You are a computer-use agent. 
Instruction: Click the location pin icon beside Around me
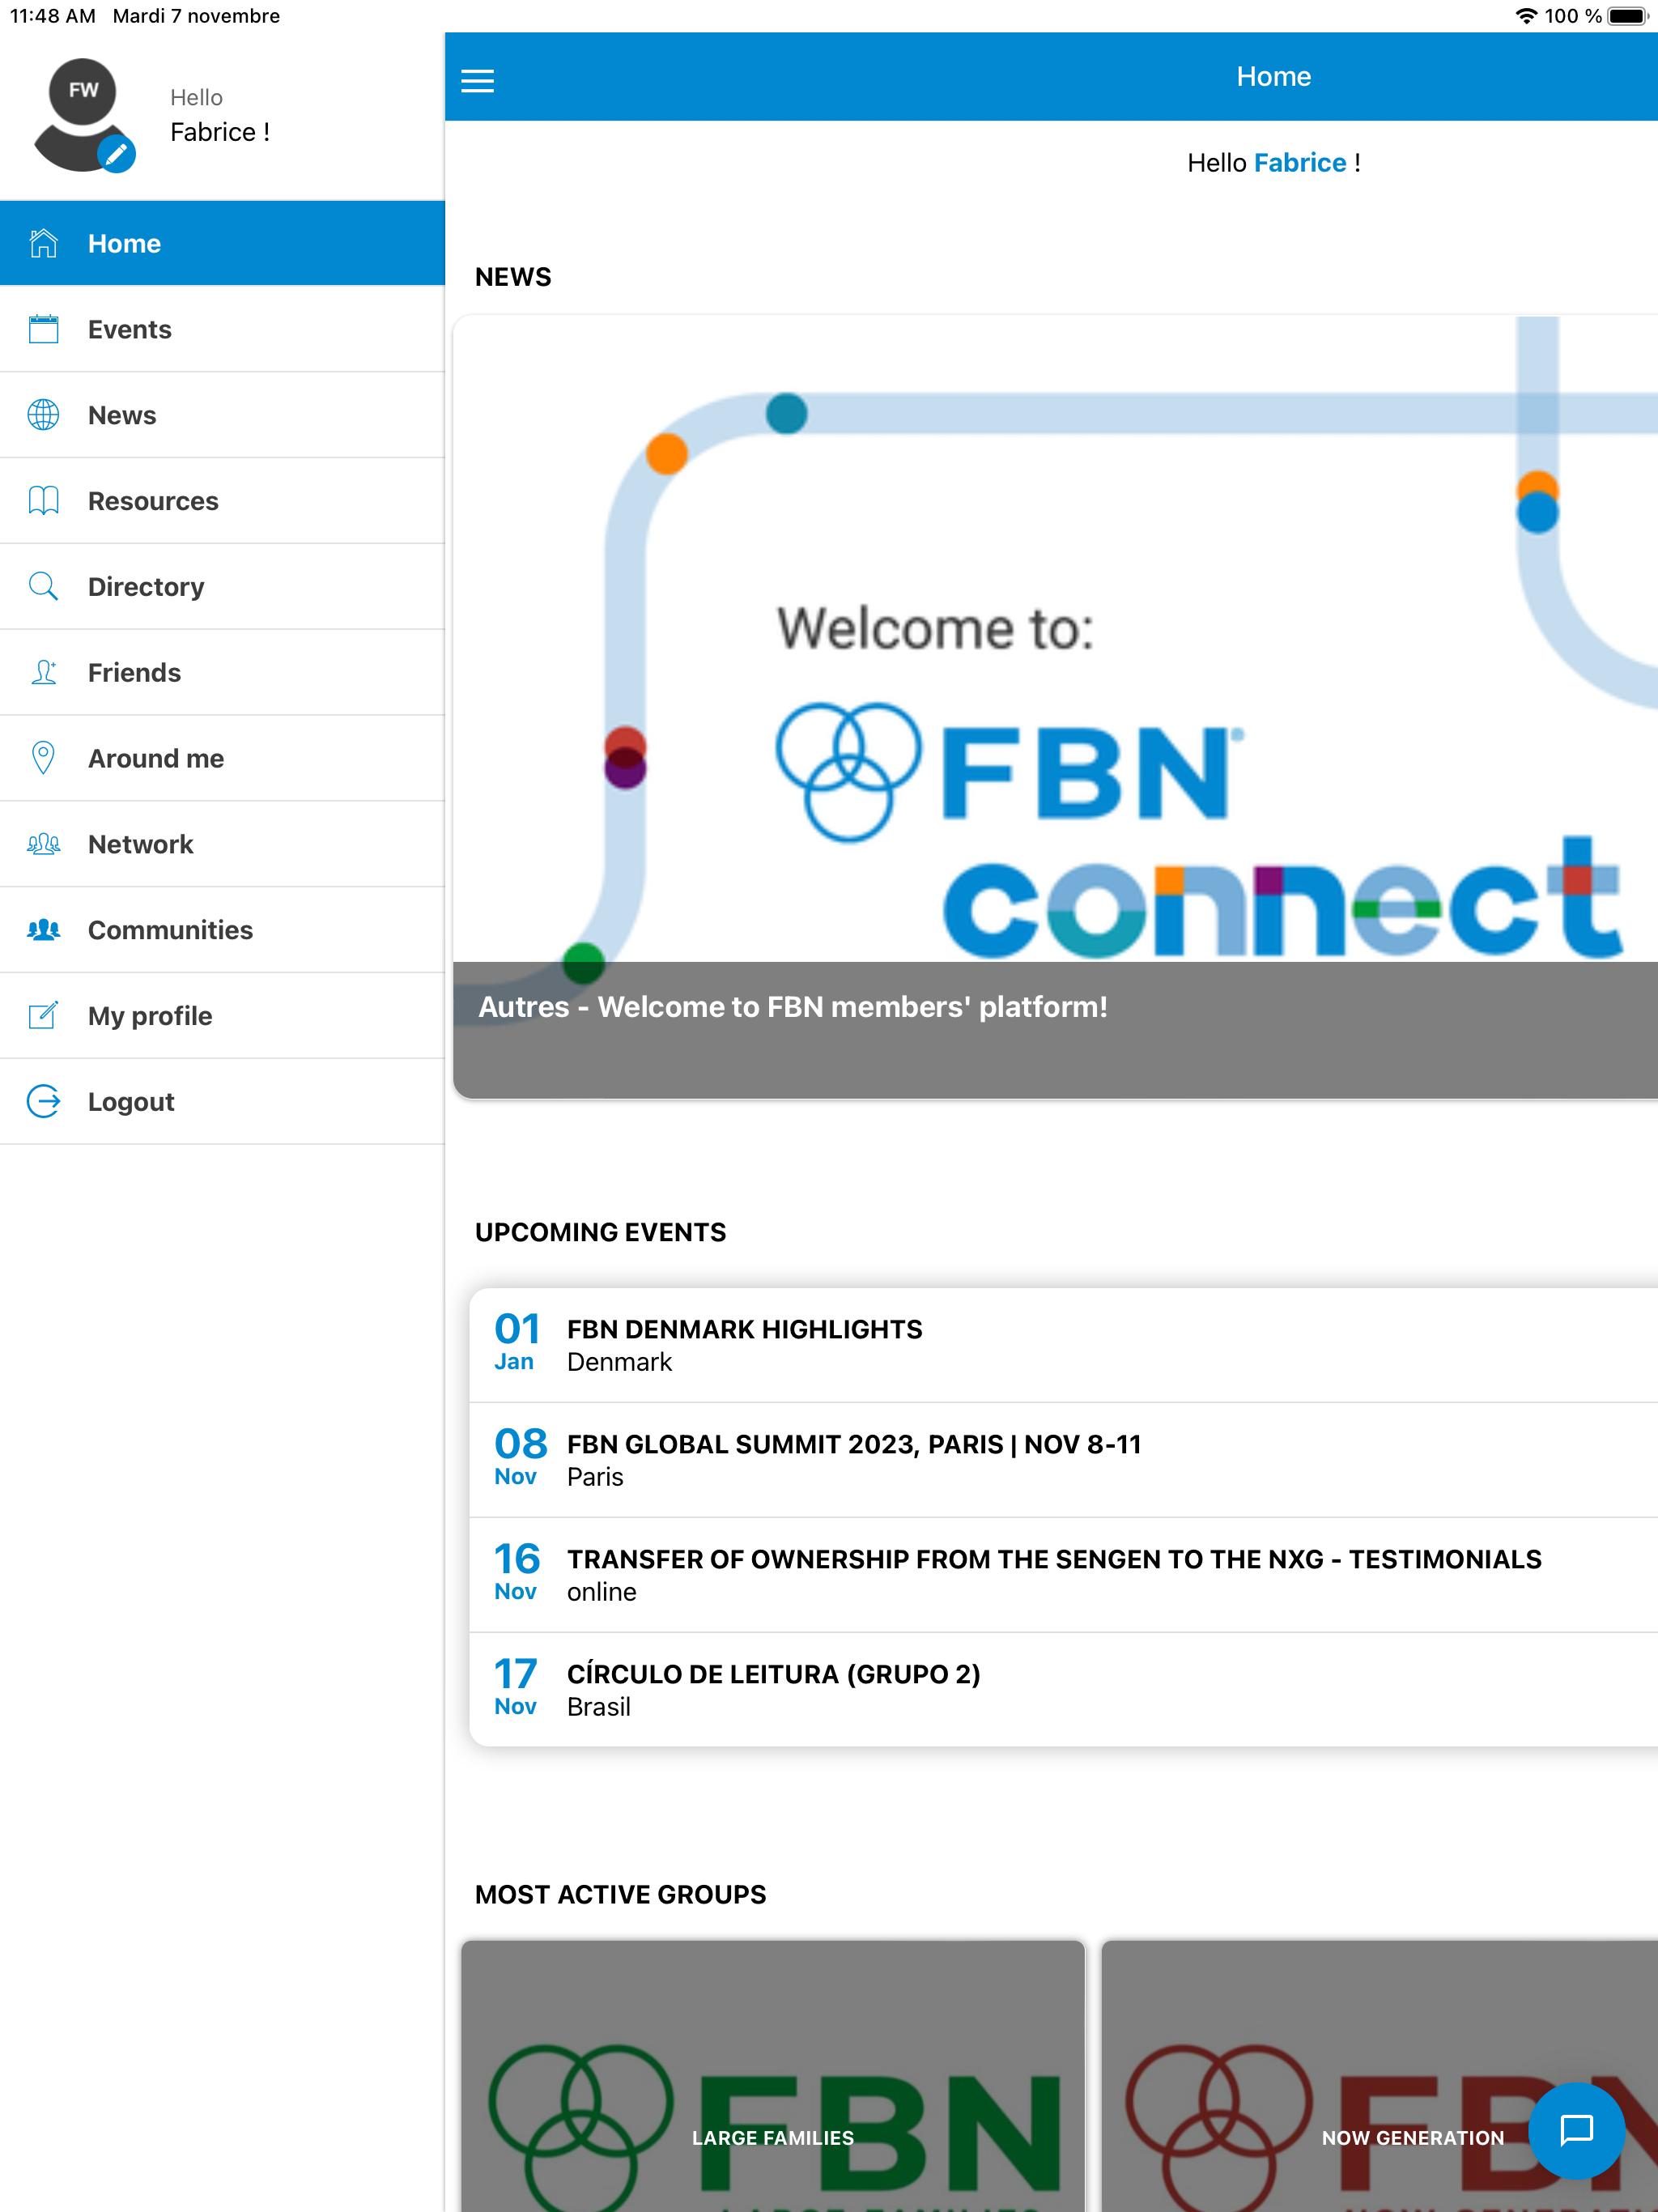[43, 758]
